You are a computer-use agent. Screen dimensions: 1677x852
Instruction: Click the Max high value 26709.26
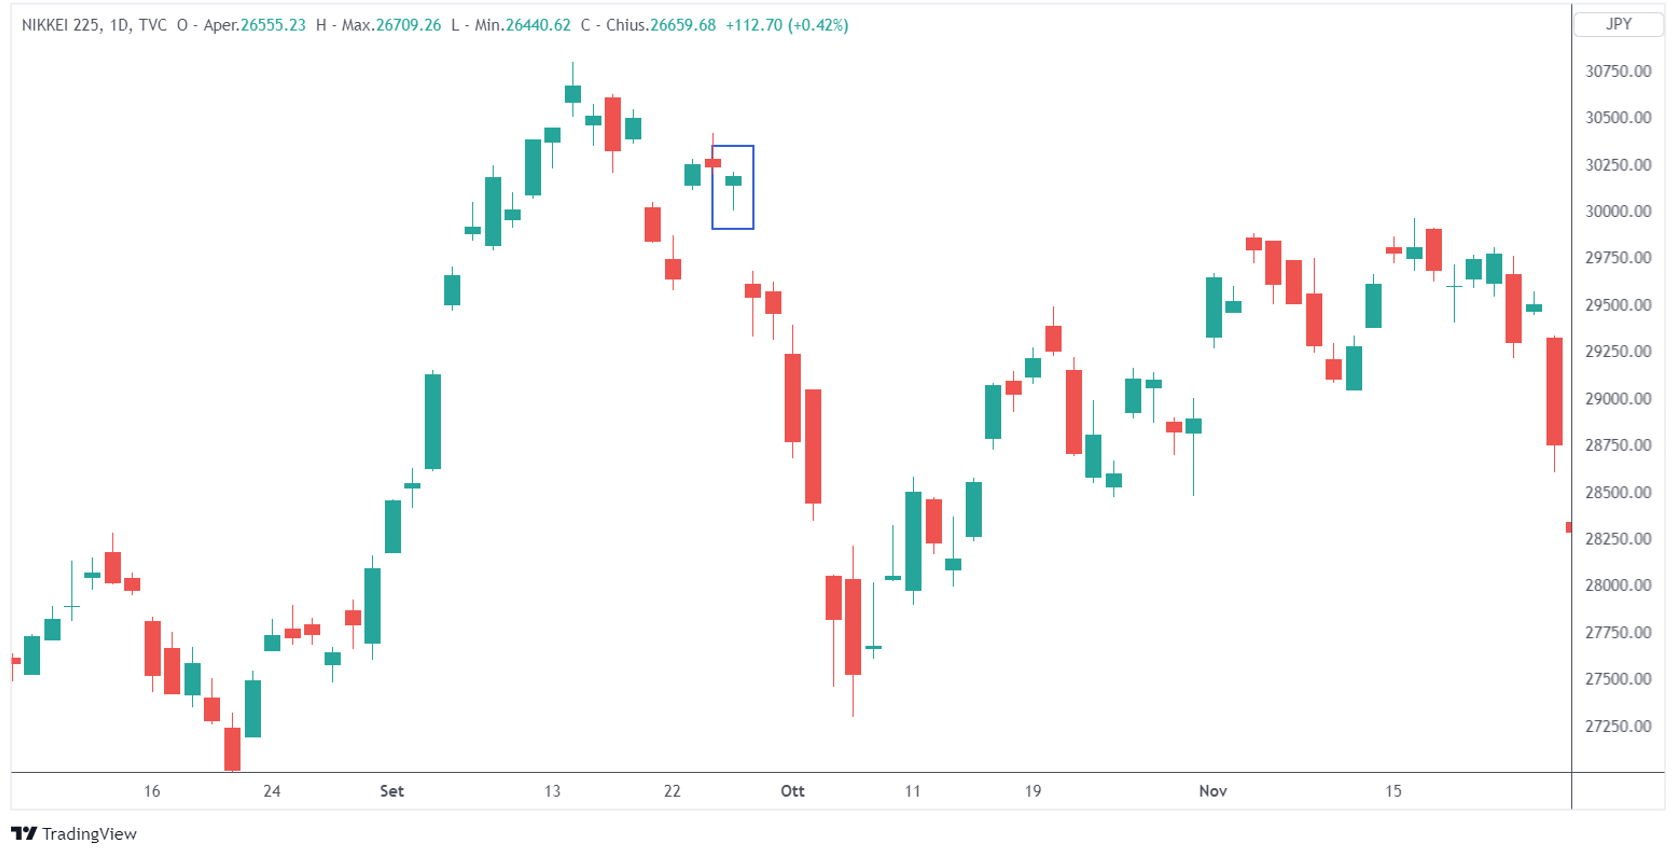[x=408, y=25]
